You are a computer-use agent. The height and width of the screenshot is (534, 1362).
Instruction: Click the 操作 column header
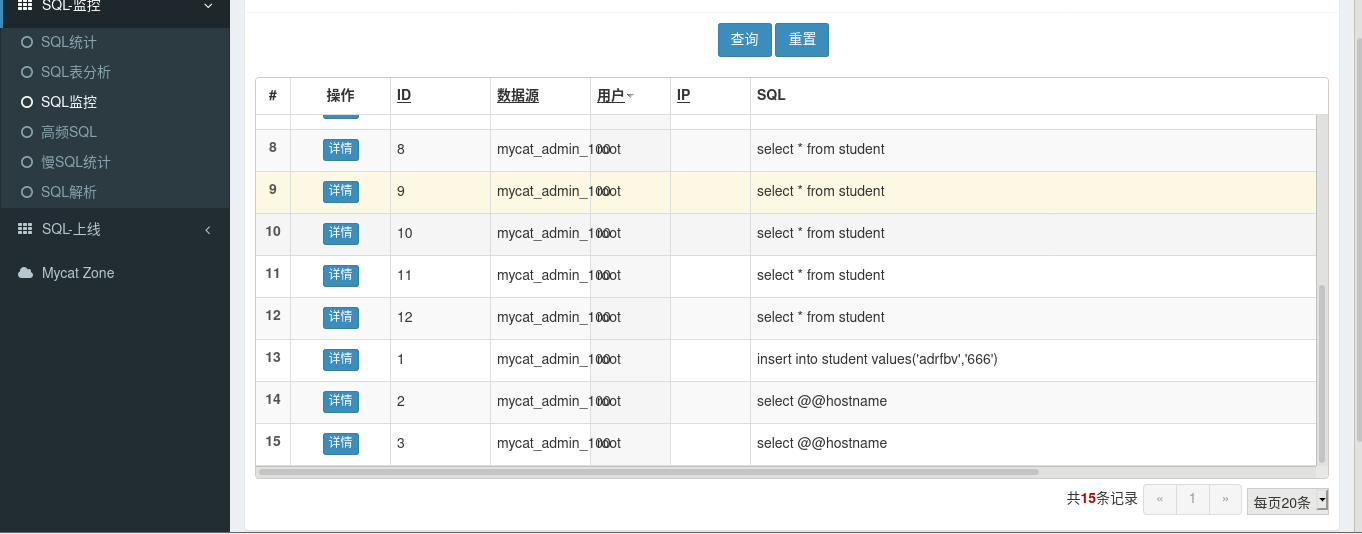[x=340, y=96]
